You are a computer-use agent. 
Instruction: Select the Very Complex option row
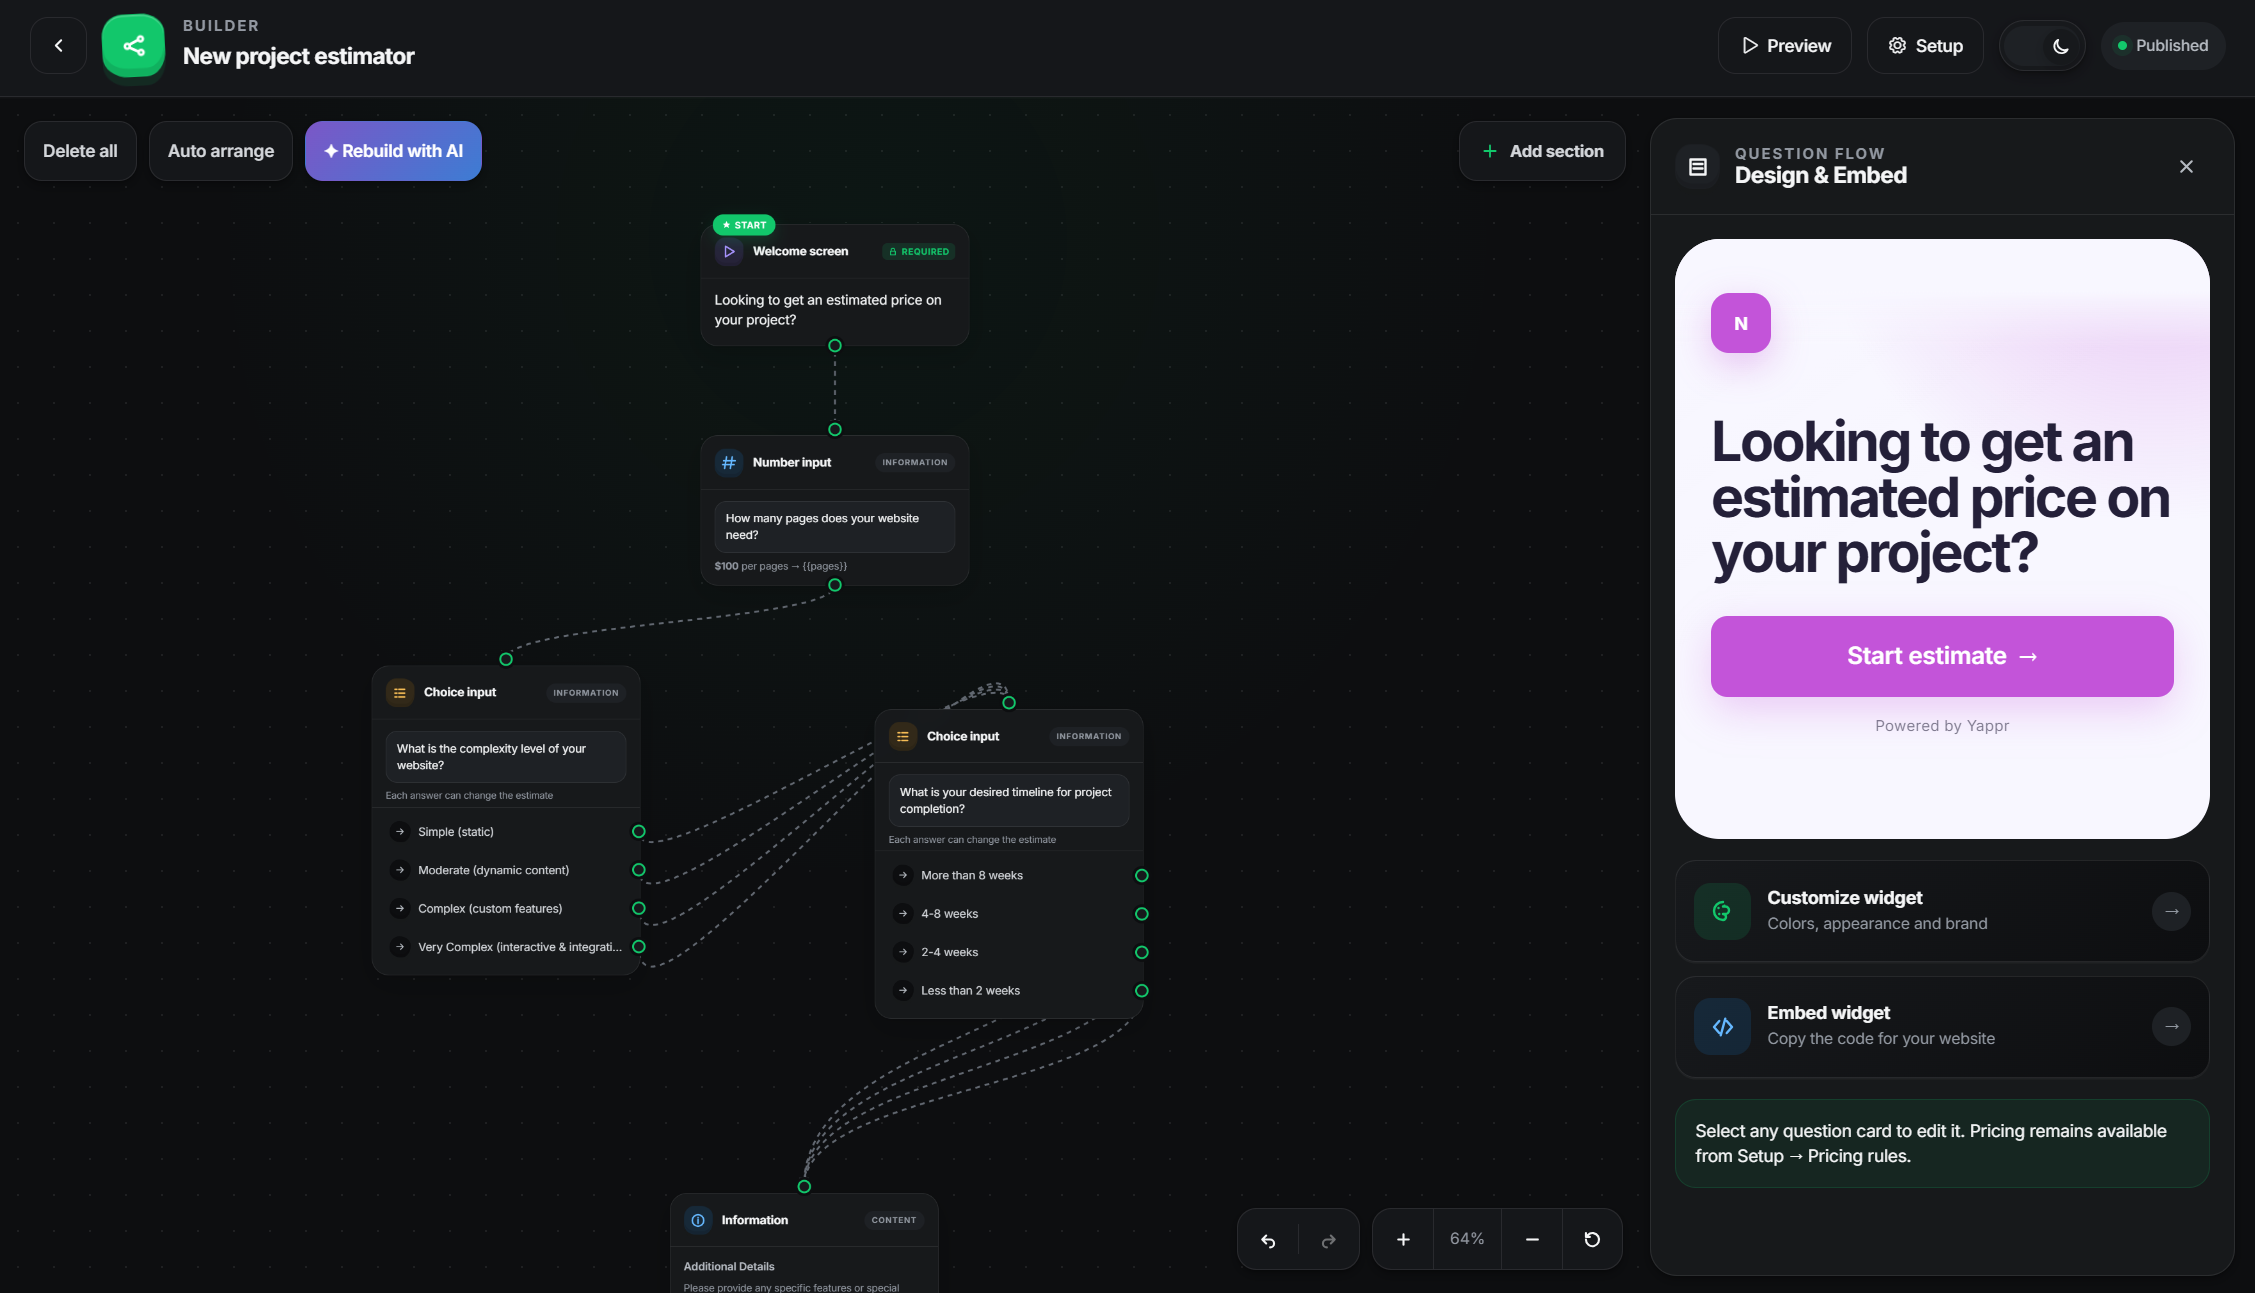506,947
